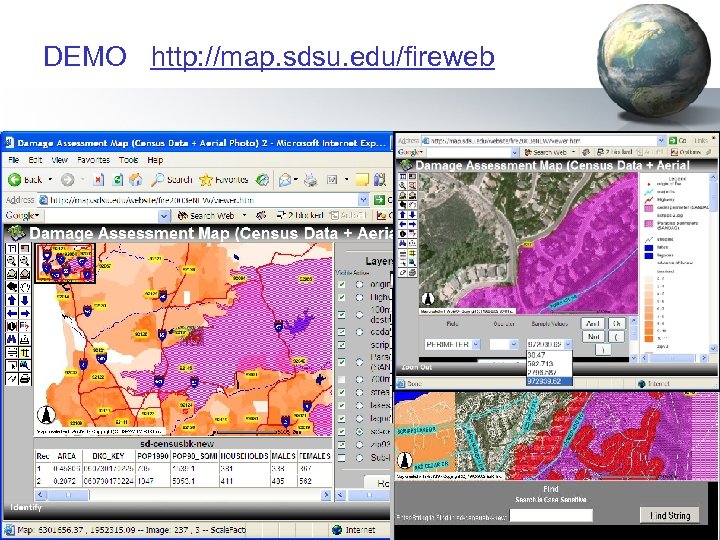Open the PERIMETER field dropdown
720x540 pixels.
476,344
